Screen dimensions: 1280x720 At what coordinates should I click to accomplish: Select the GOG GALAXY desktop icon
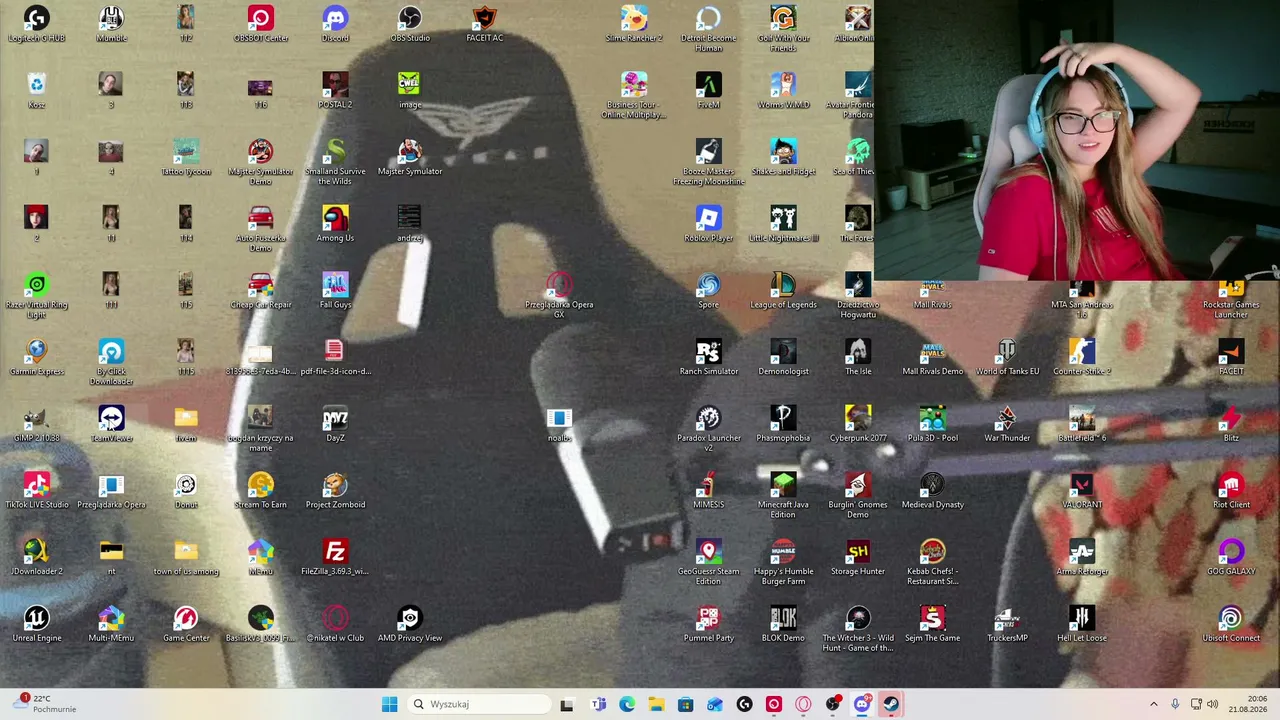(1231, 558)
